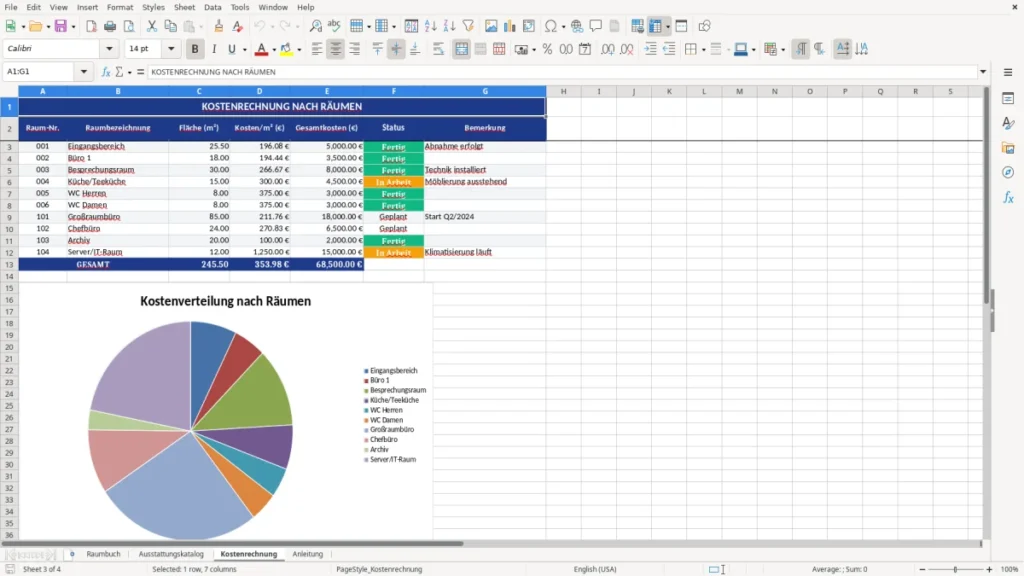The width and height of the screenshot is (1024, 576).
Task: Sort ascending with the A-Z arrow icon
Action: [x=430, y=26]
